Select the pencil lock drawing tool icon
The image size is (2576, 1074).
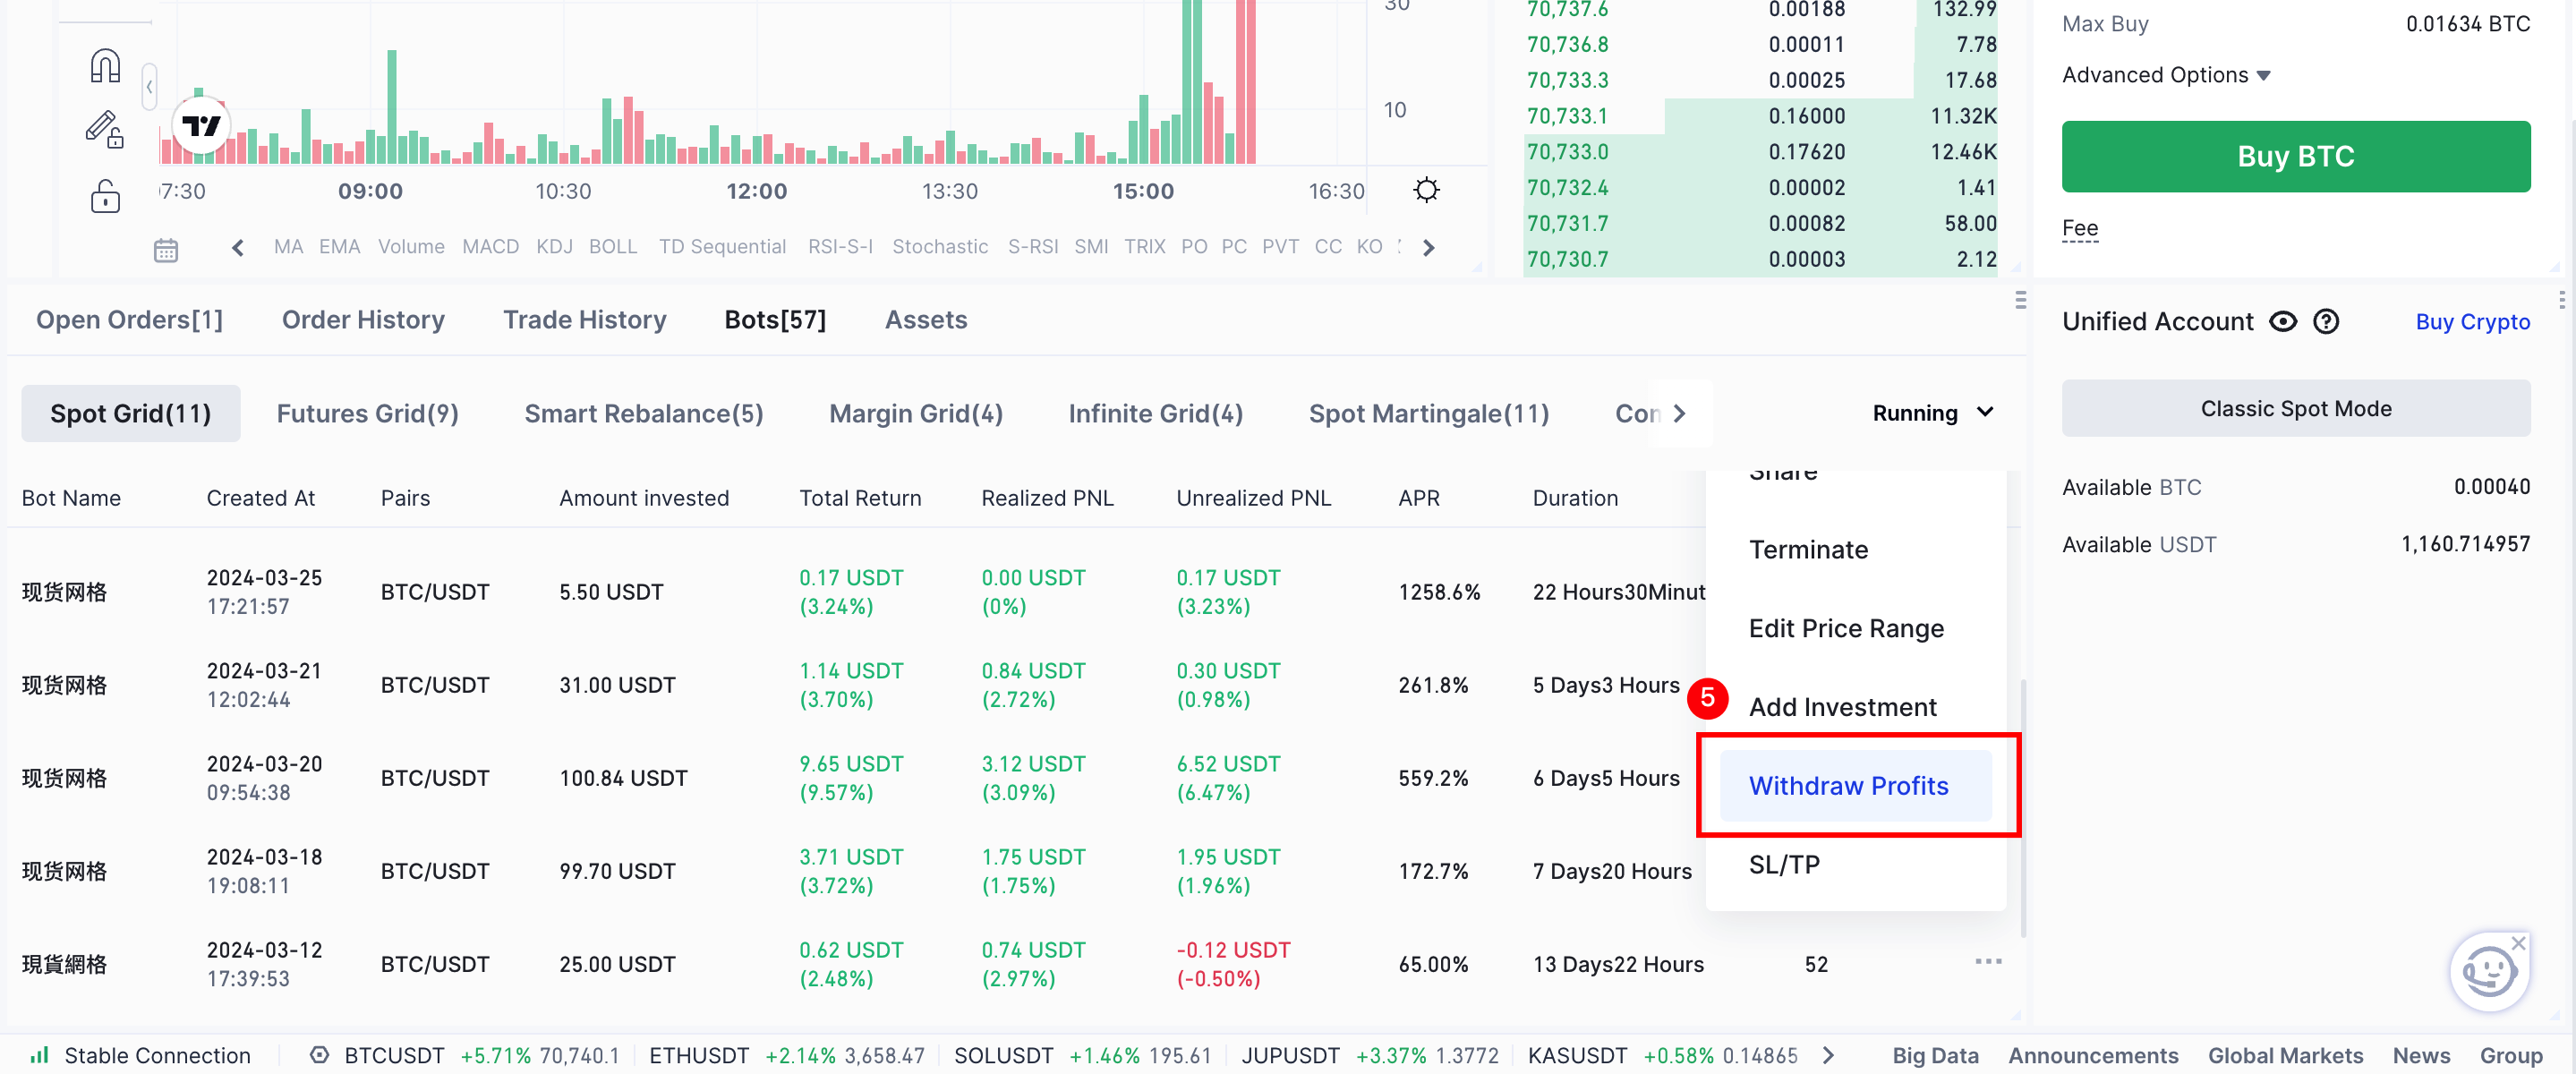104,129
